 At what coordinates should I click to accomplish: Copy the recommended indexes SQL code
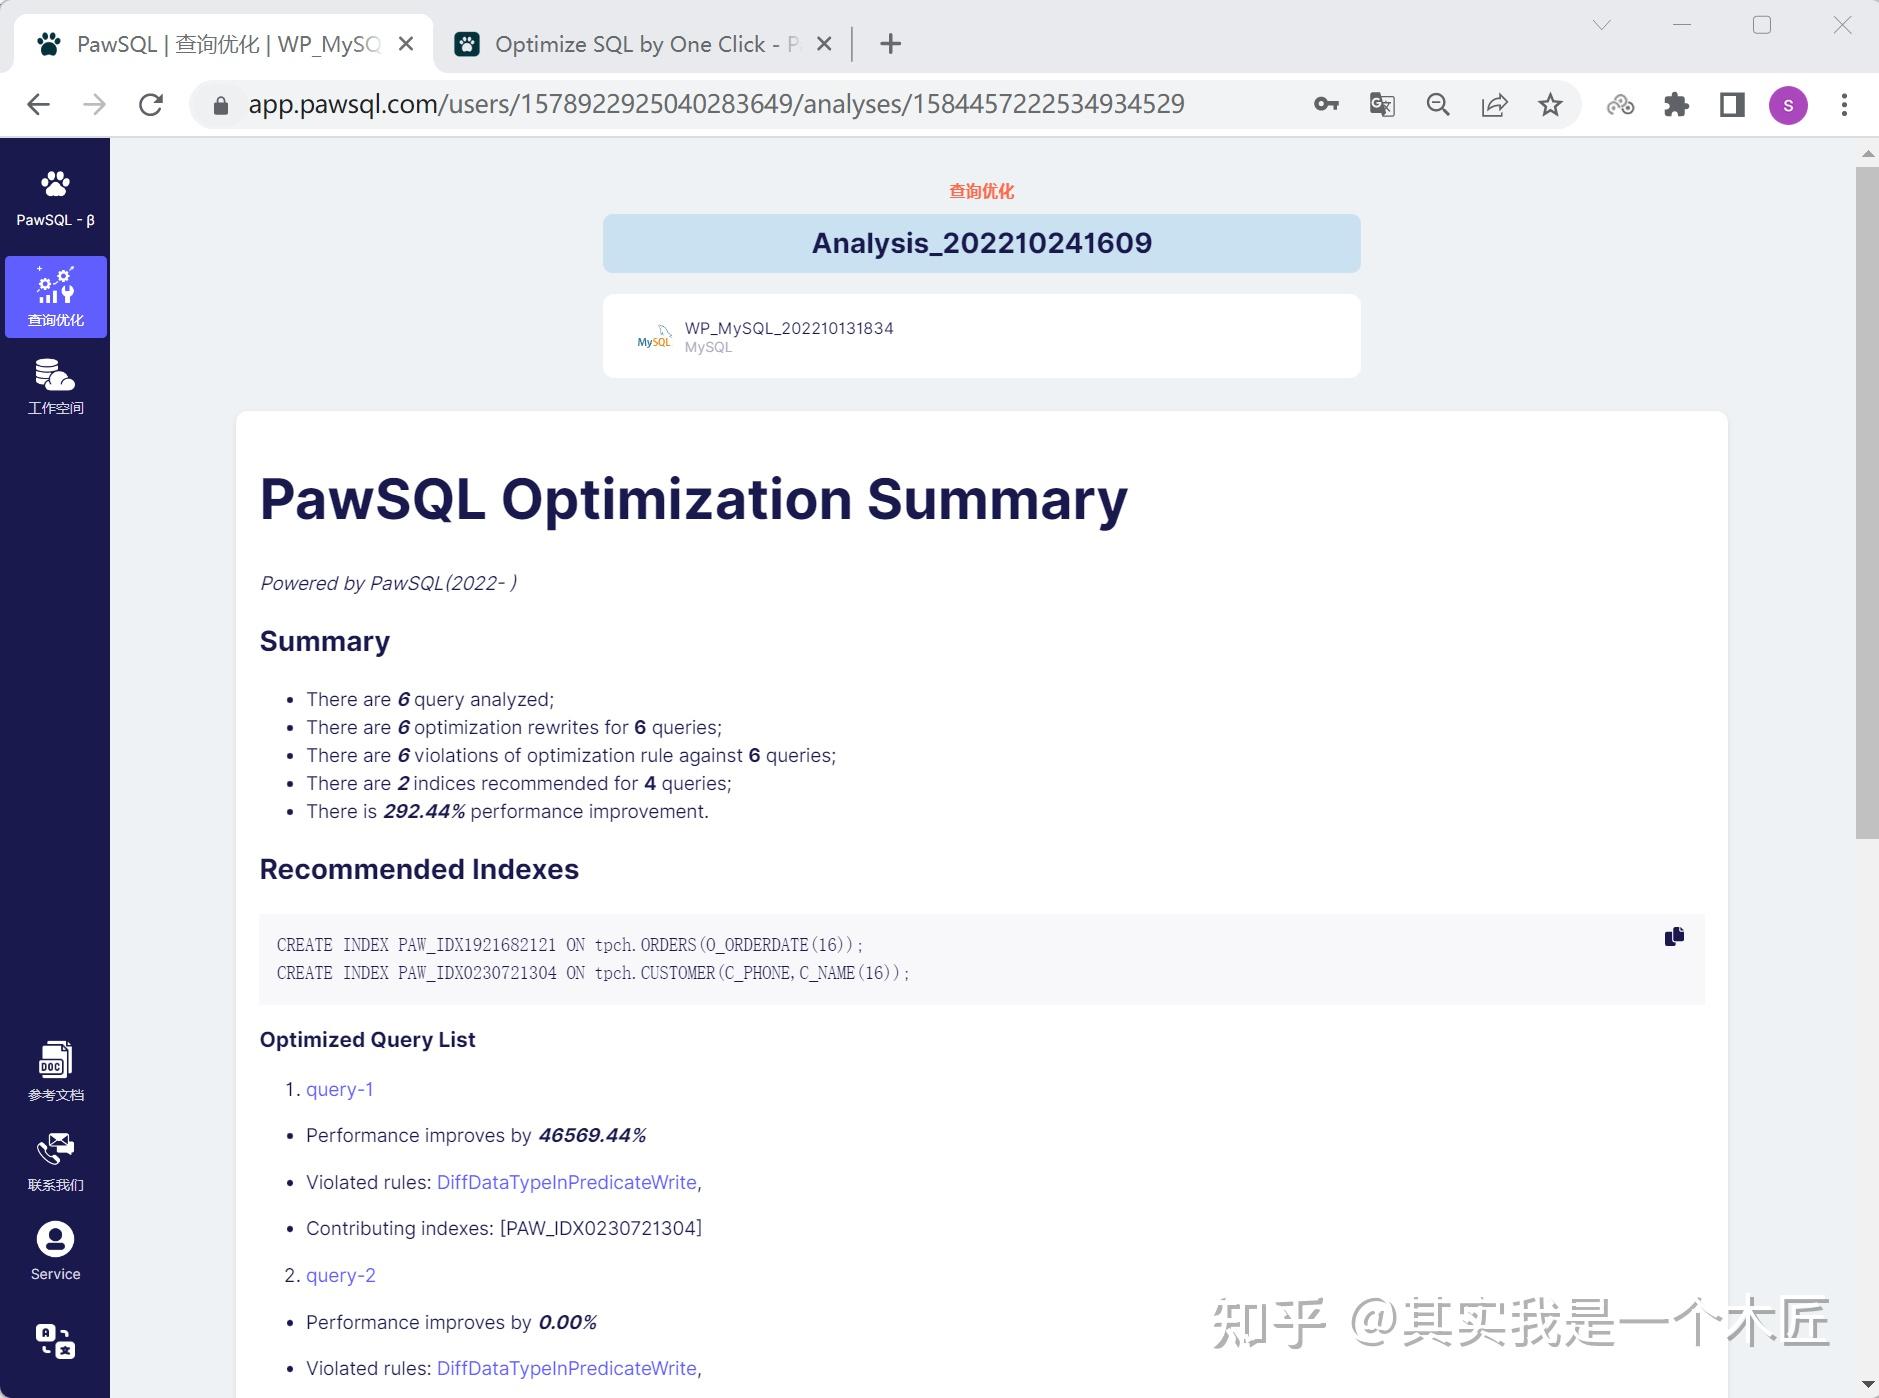(1673, 936)
